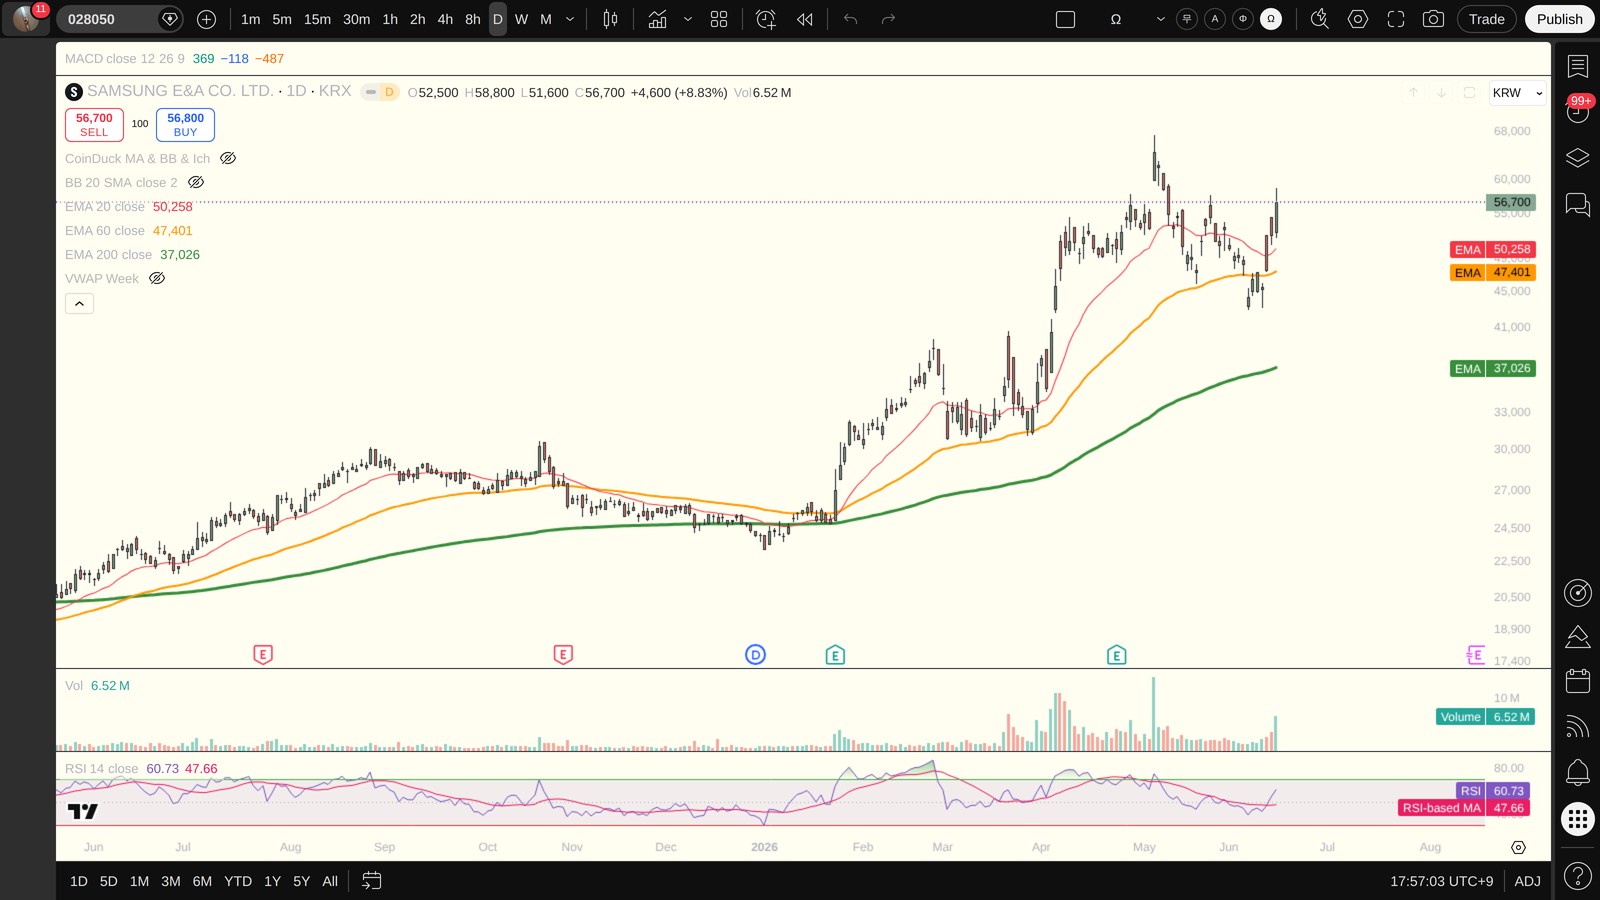Screen dimensions: 1600x900
Task: Take a chart snapshot with the camera icon
Action: tap(1433, 19)
